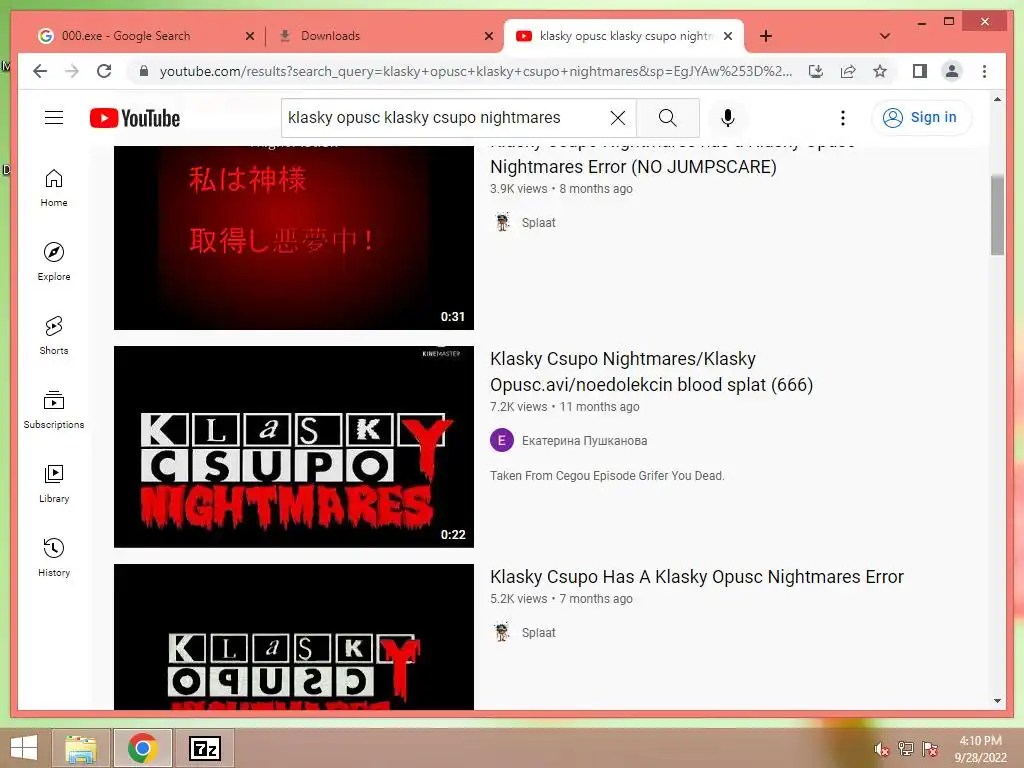Switch to 000.exe Google Search tab

[x=145, y=36]
